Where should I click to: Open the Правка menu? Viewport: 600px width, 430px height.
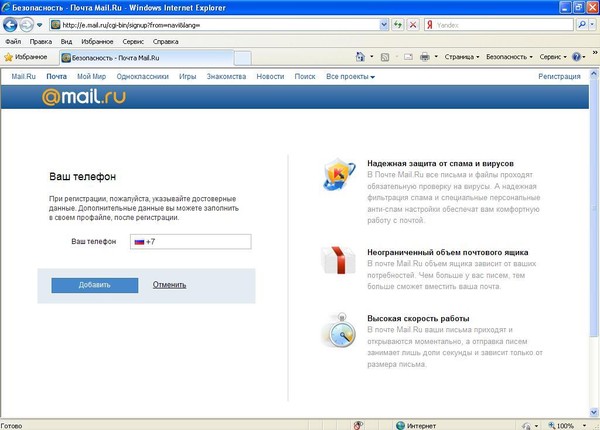pyautogui.click(x=41, y=41)
